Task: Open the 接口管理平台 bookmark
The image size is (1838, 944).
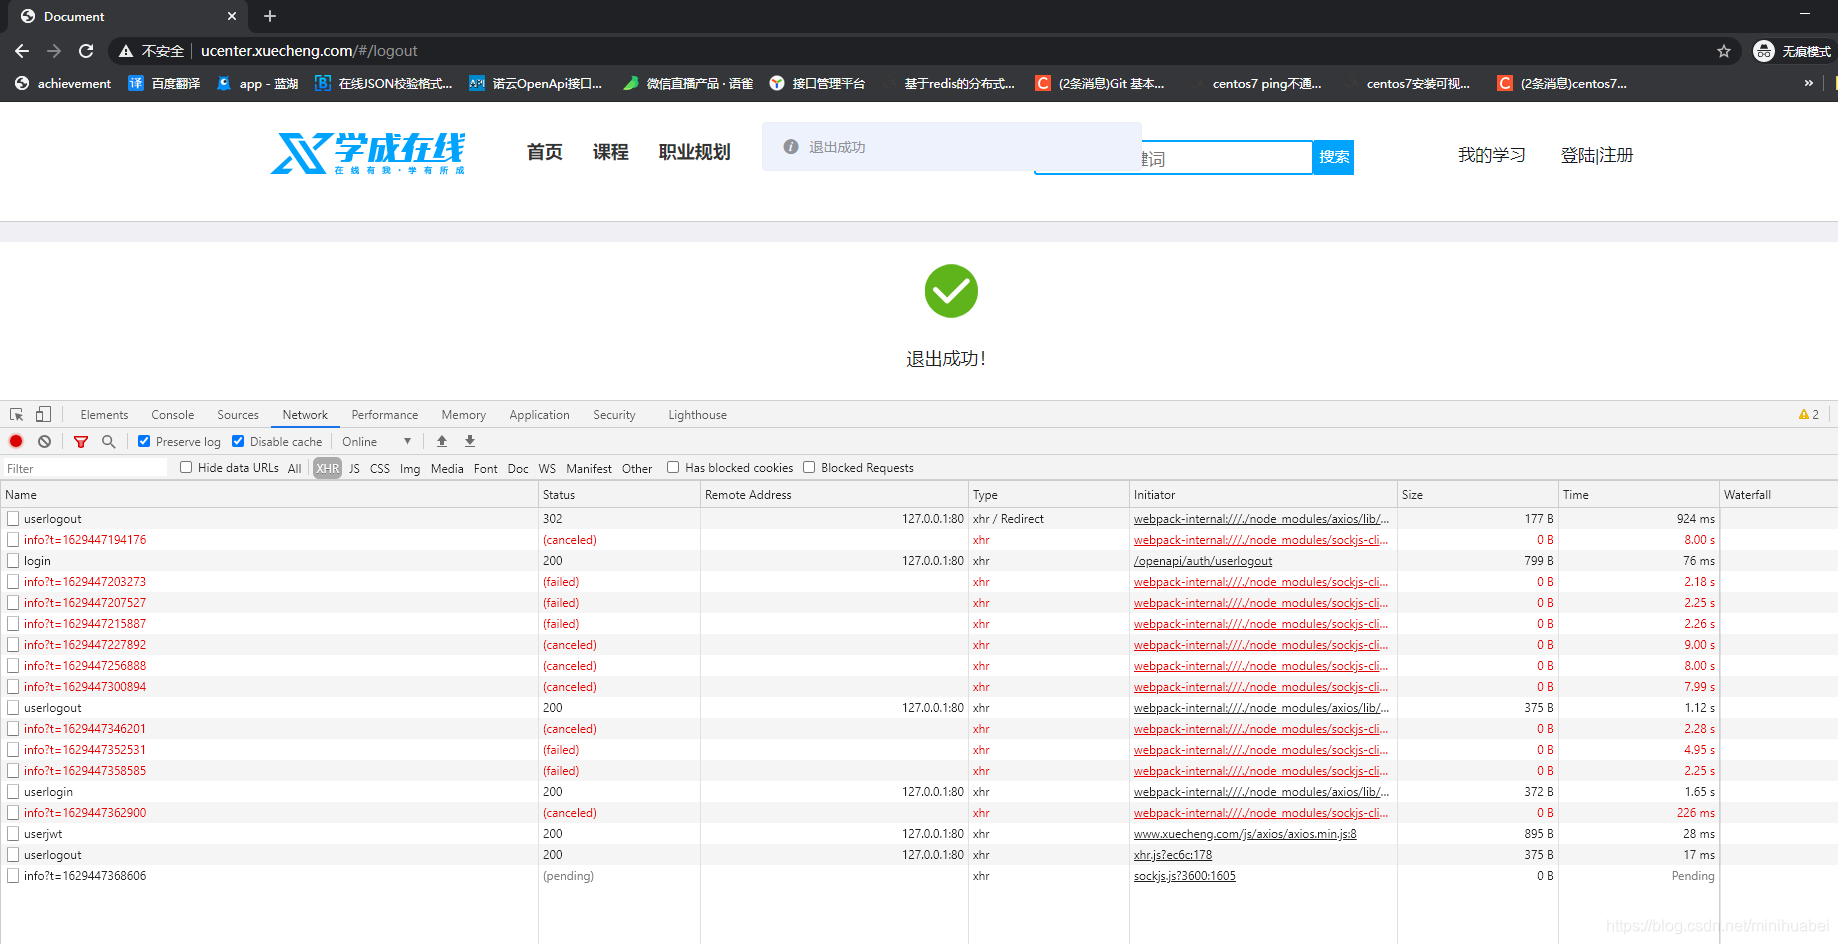Action: tap(817, 84)
